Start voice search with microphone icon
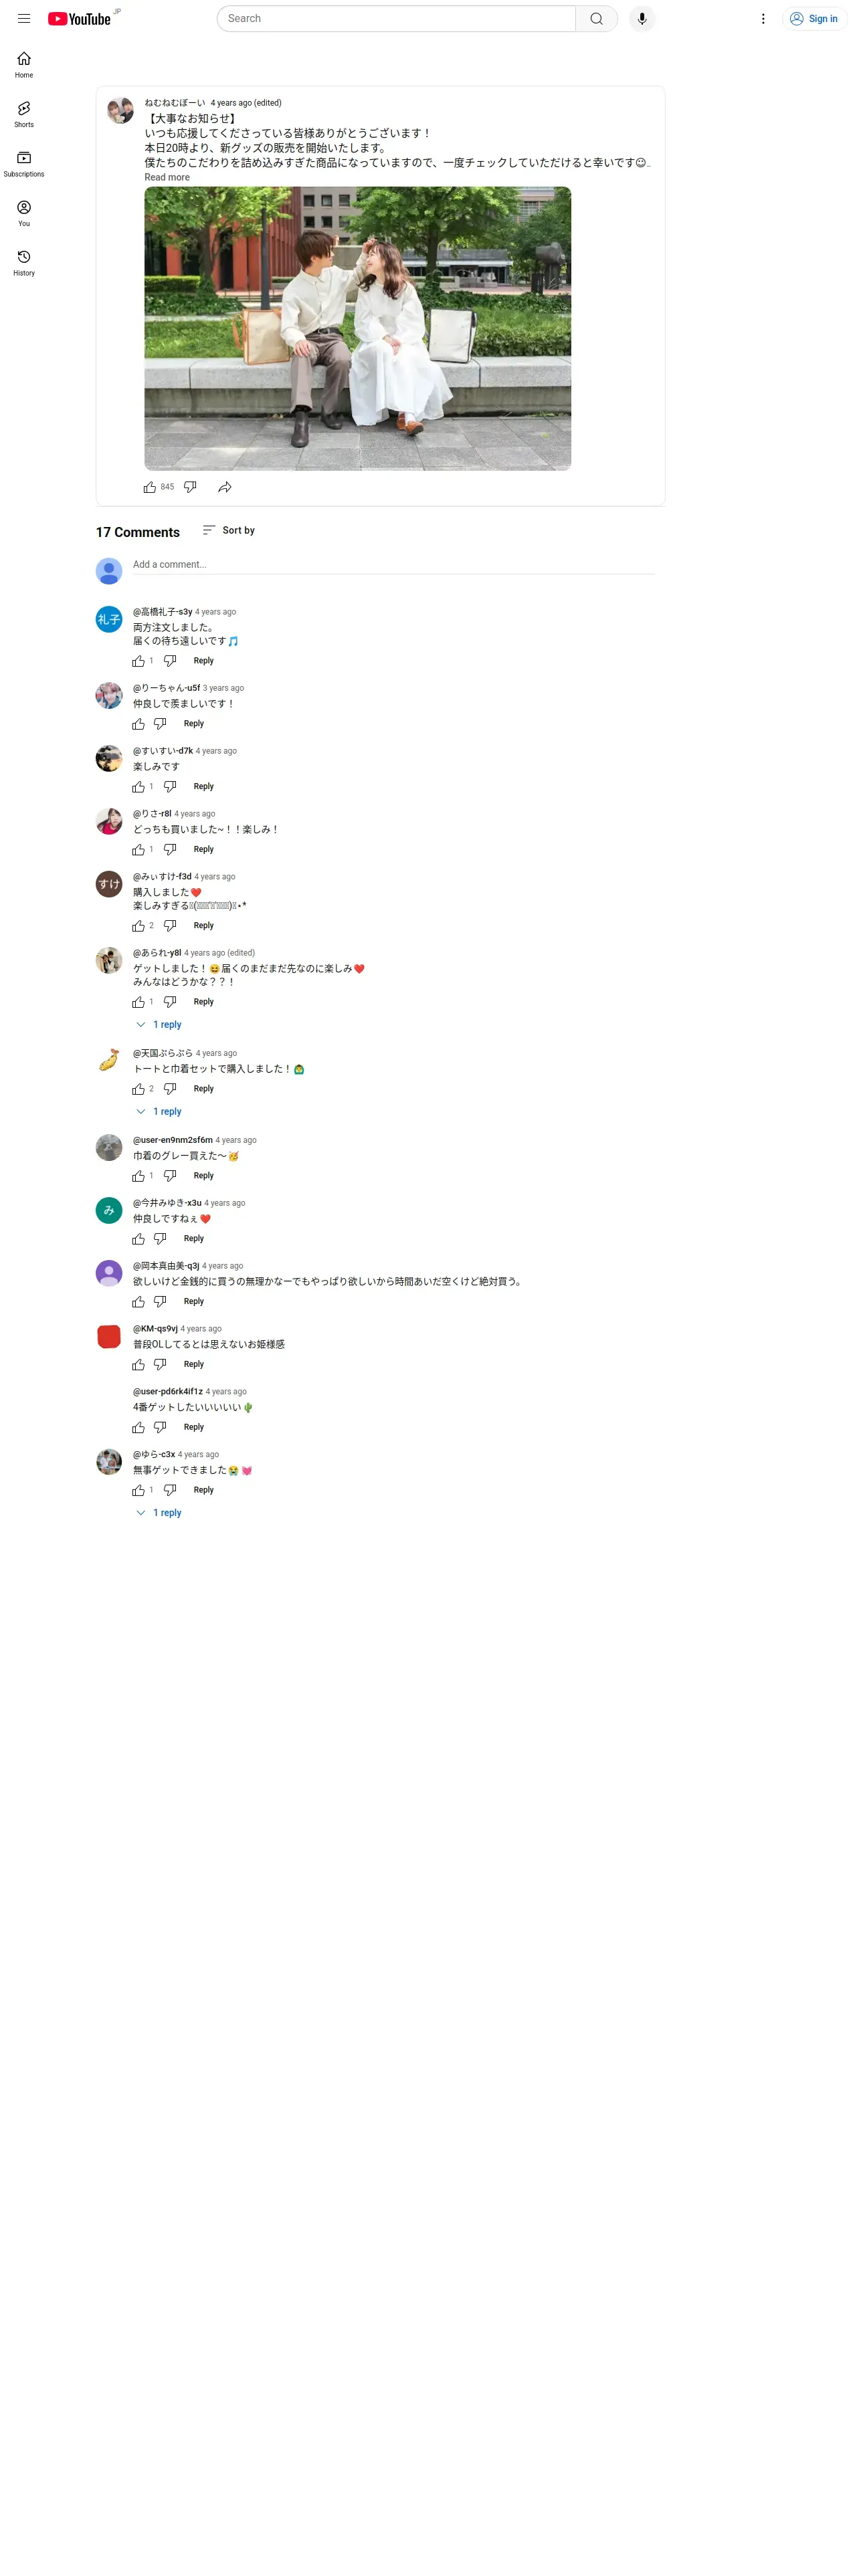 pyautogui.click(x=642, y=19)
